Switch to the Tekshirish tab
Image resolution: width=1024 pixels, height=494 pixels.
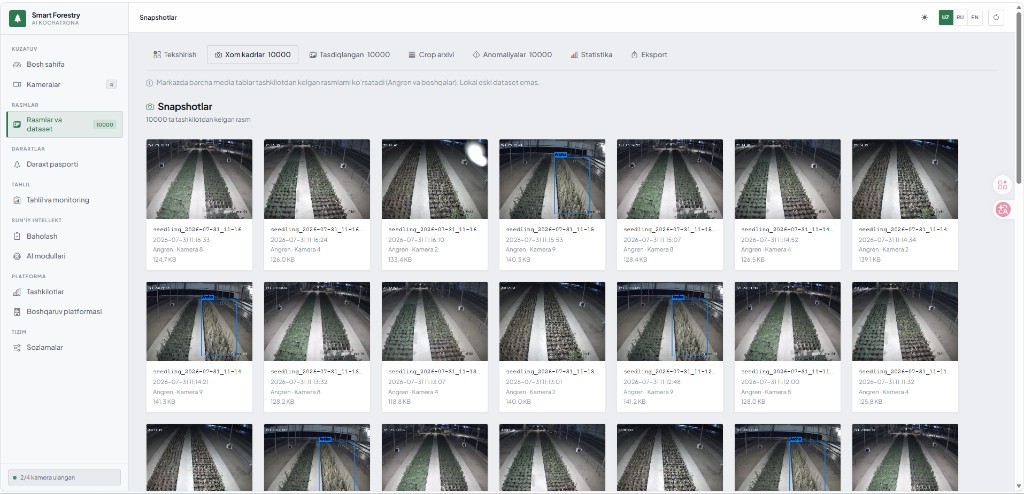pos(174,55)
